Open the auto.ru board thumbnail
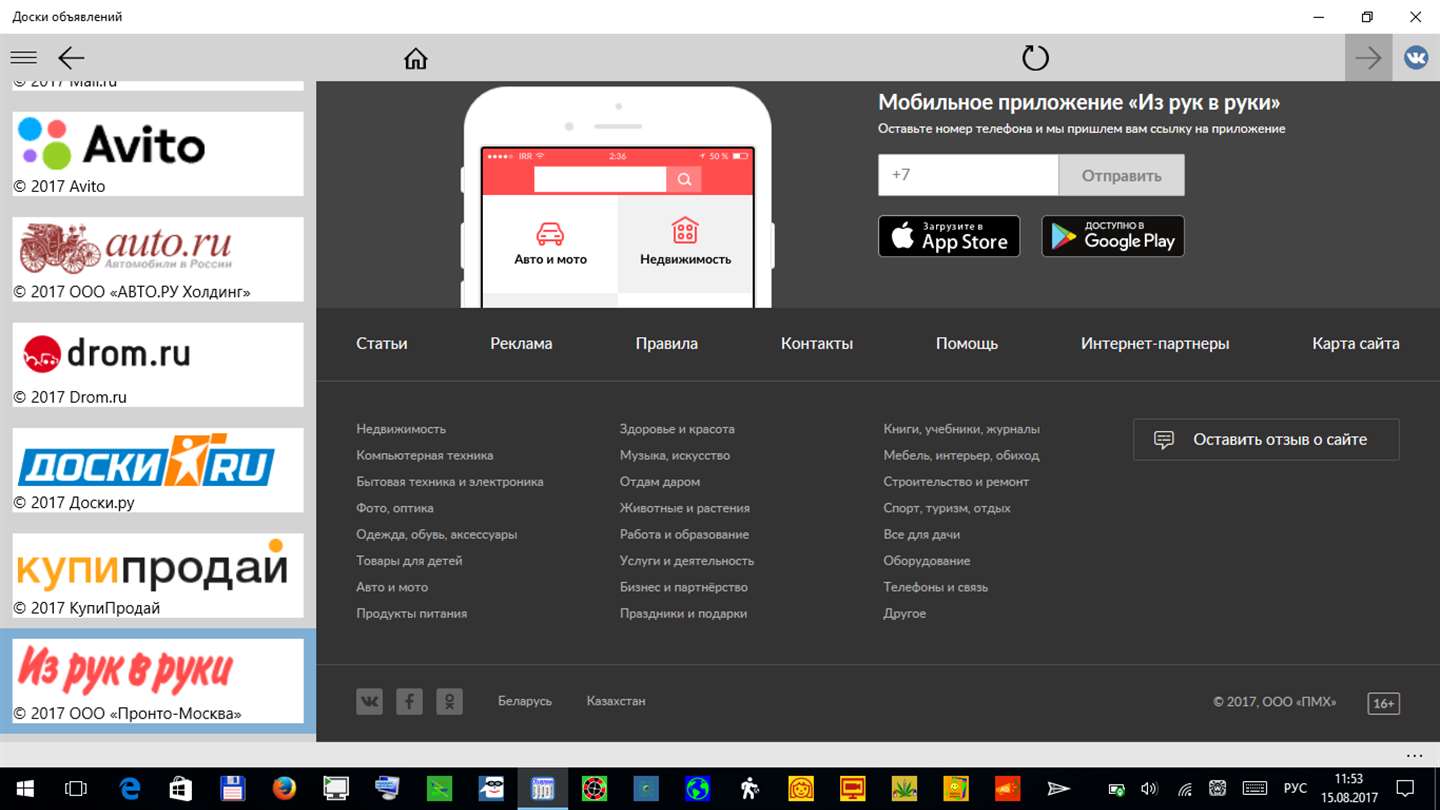Viewport: 1440px width, 810px height. [x=158, y=259]
